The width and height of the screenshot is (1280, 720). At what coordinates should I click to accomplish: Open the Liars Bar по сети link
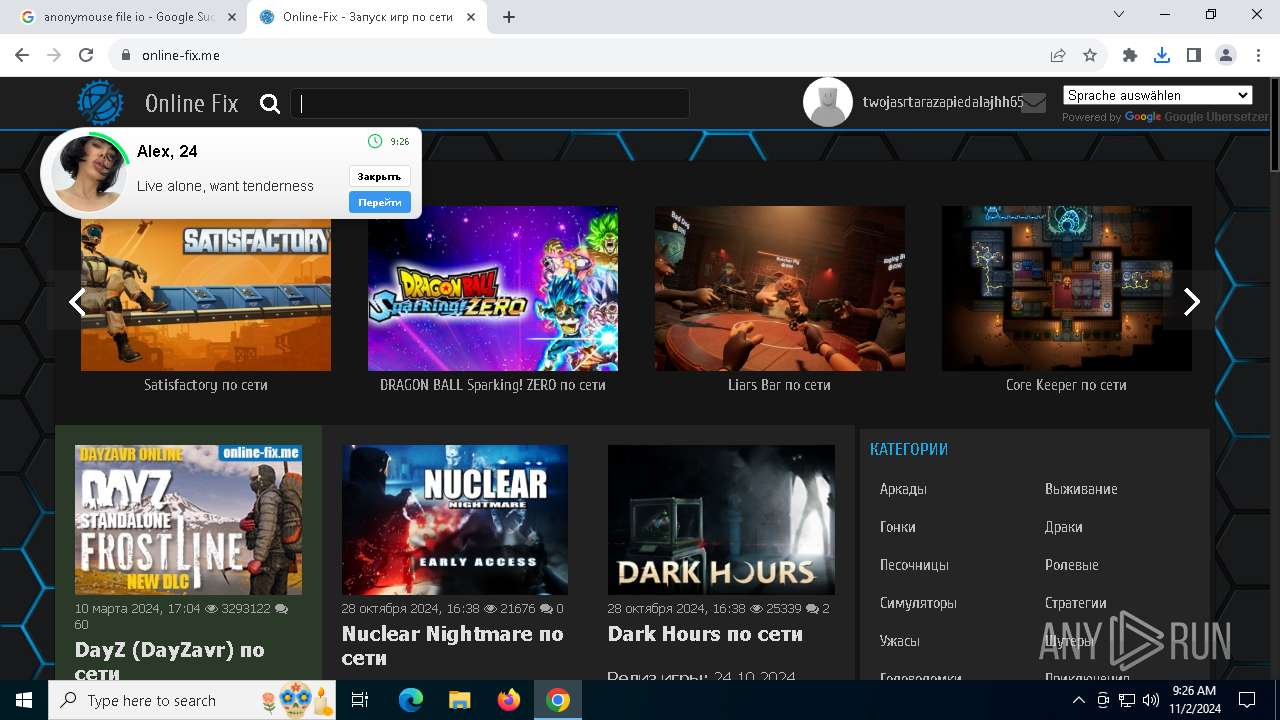(779, 385)
